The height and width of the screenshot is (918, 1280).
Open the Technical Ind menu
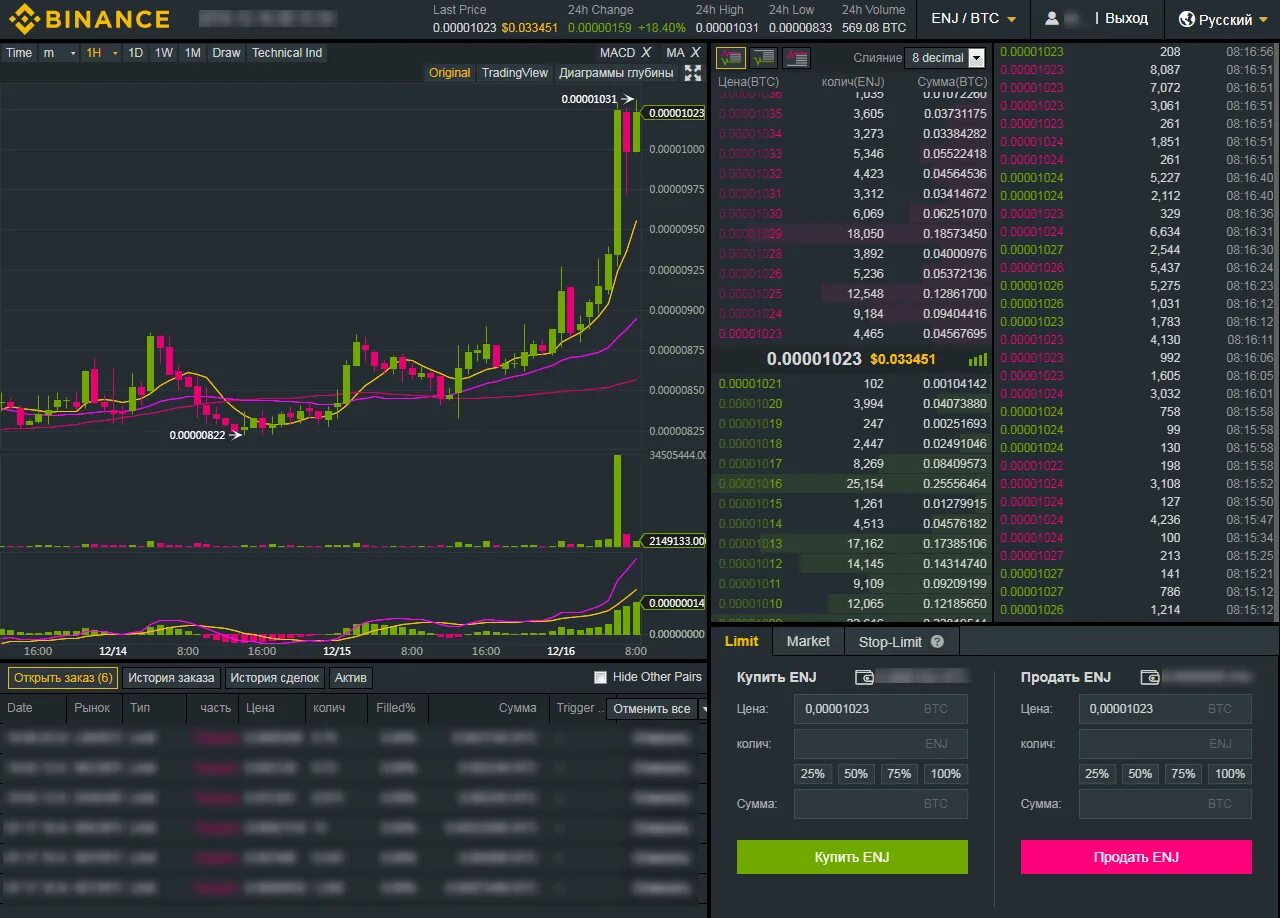[287, 53]
